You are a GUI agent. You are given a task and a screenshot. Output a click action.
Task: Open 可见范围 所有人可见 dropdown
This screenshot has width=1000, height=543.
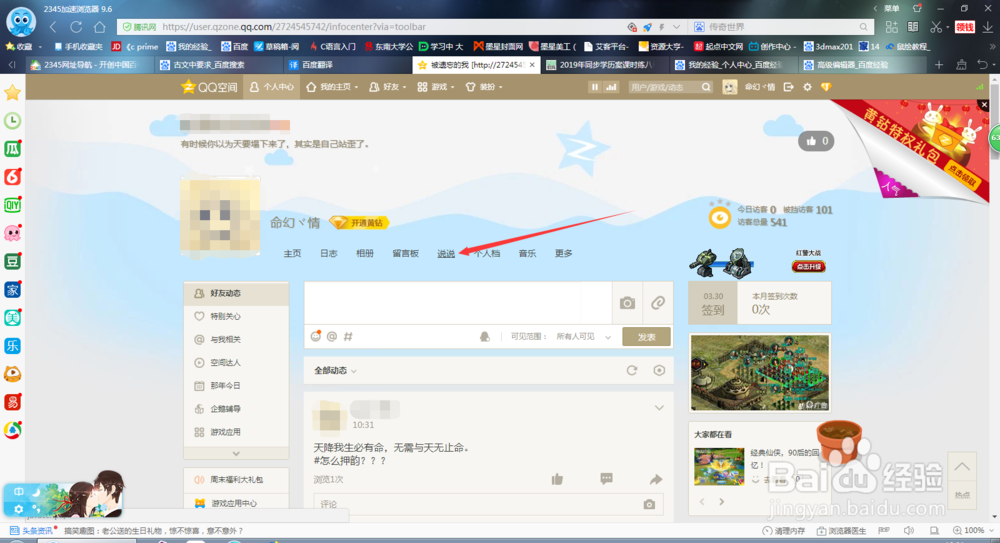click(x=584, y=336)
